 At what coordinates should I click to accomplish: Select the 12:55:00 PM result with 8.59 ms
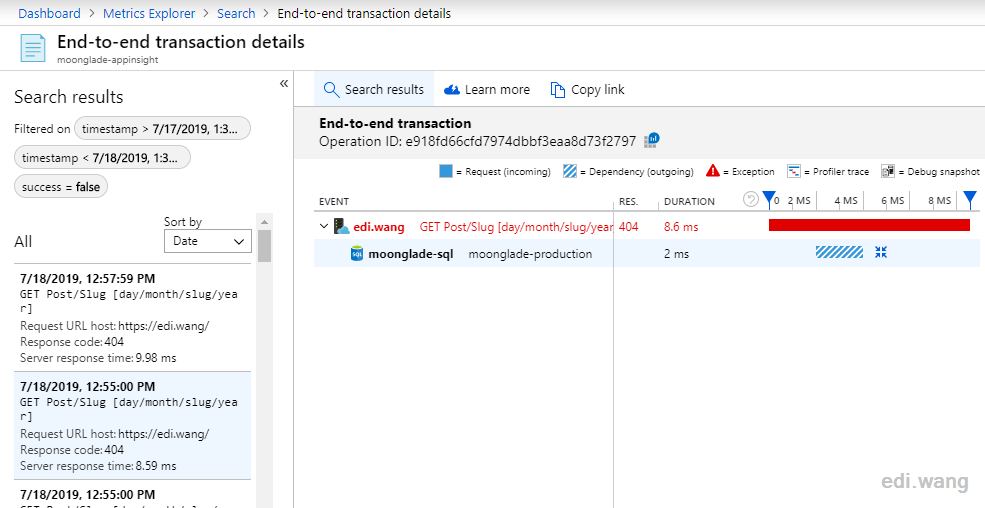click(x=132, y=425)
